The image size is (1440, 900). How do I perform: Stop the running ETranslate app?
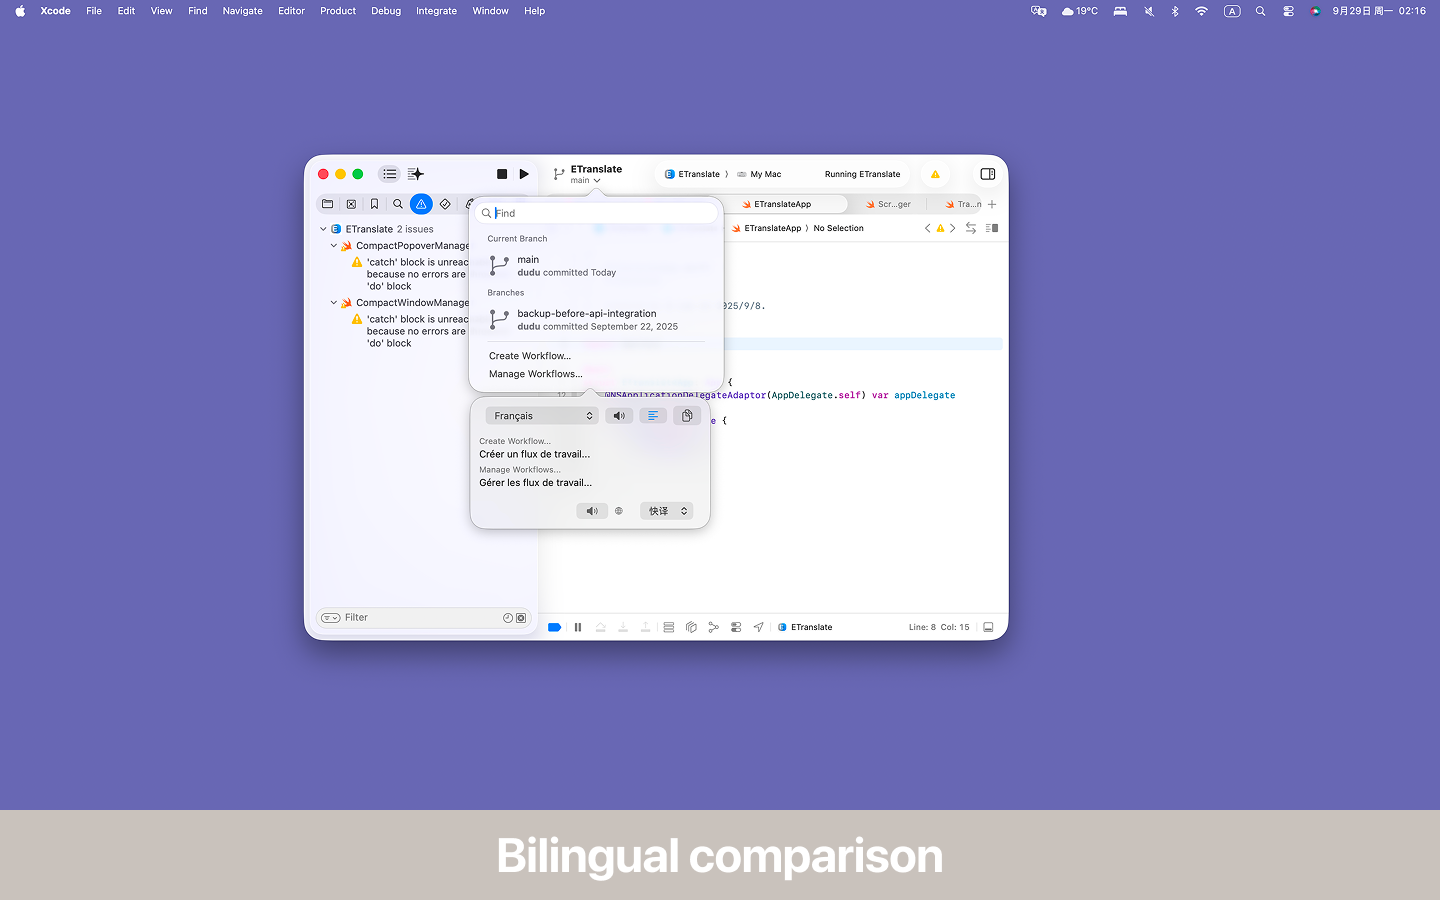[502, 174]
